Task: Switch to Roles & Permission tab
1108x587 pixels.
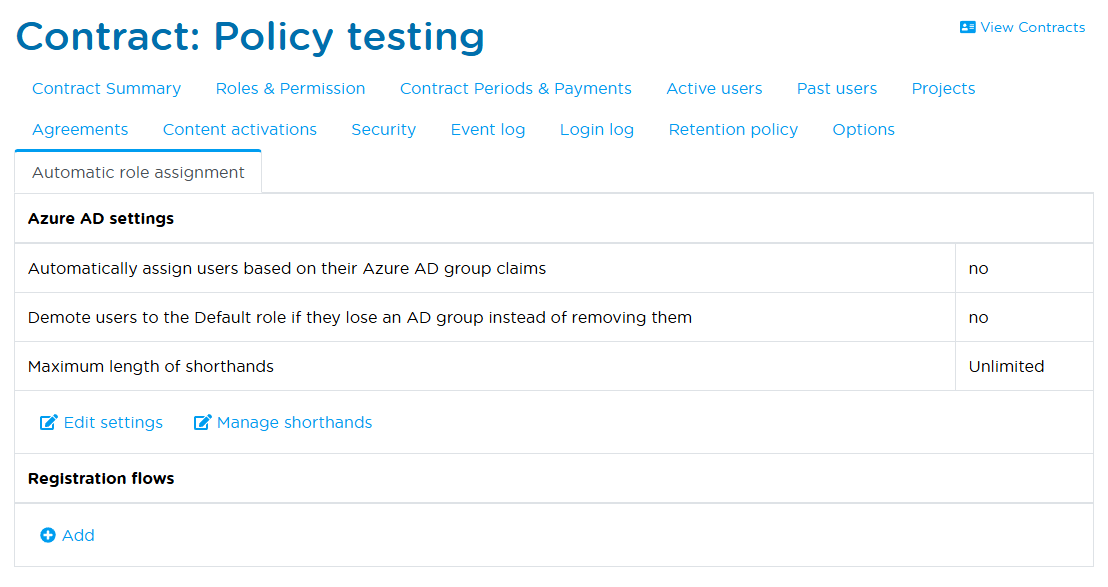Action: coord(290,89)
